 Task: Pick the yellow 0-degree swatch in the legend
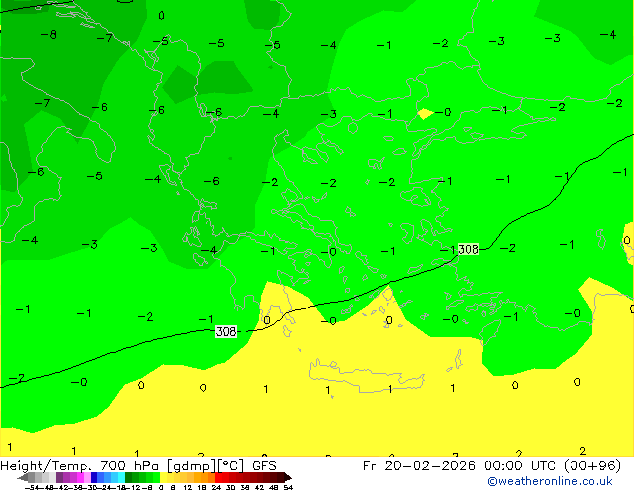tap(163, 477)
